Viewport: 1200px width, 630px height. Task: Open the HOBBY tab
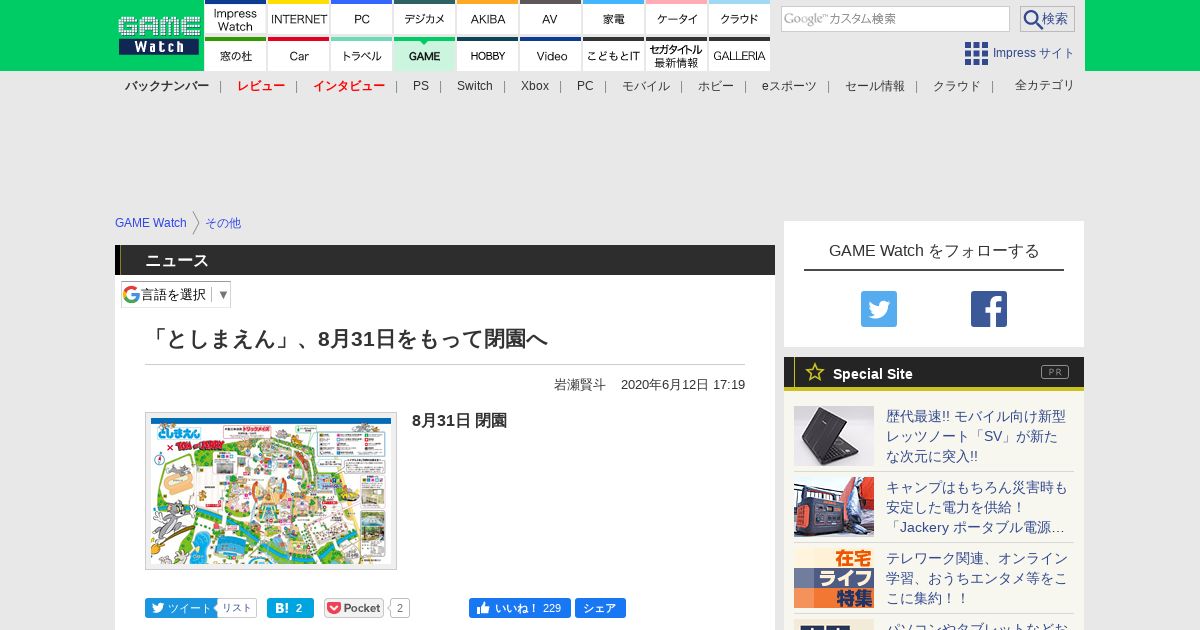488,54
